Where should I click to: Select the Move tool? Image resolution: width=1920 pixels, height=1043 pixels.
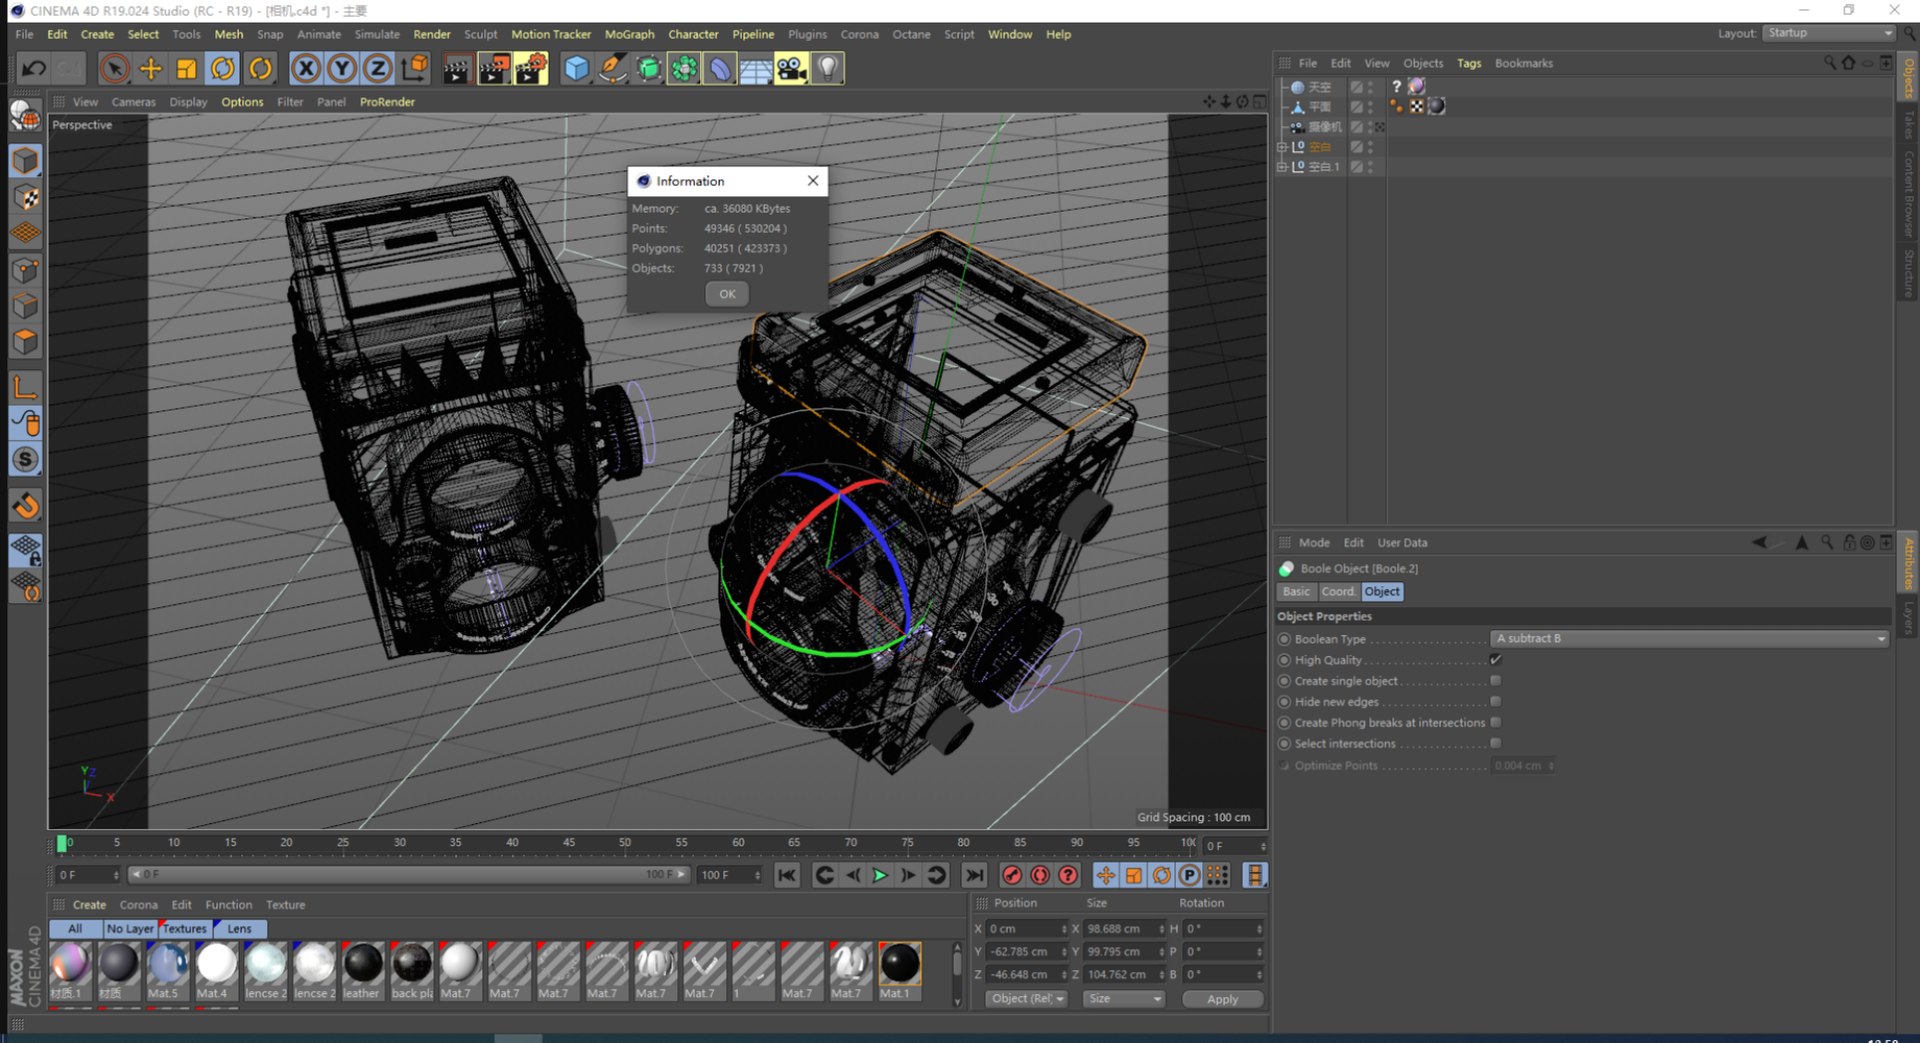150,68
